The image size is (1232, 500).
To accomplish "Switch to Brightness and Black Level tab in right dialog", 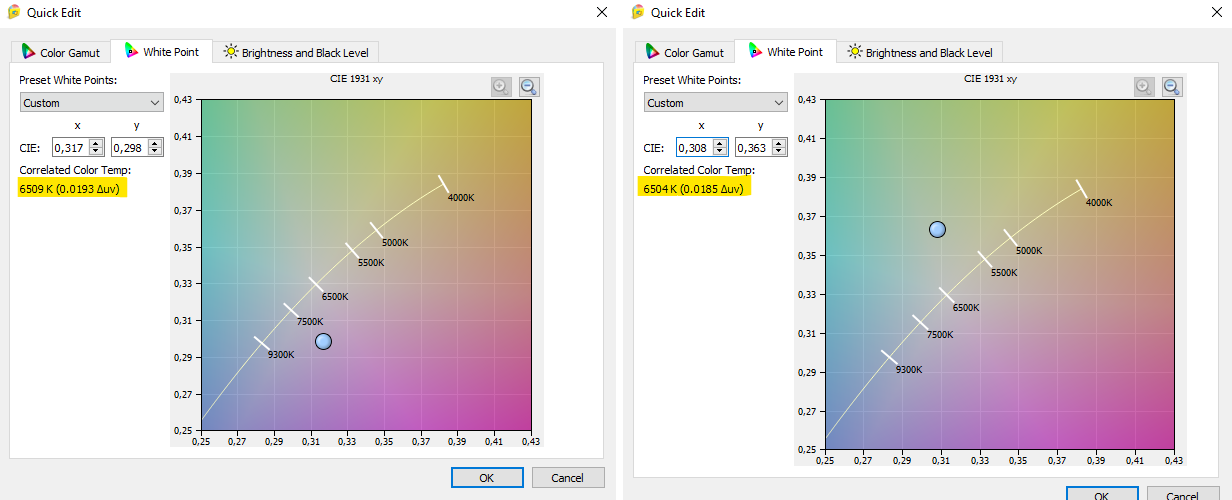I will [x=919, y=52].
